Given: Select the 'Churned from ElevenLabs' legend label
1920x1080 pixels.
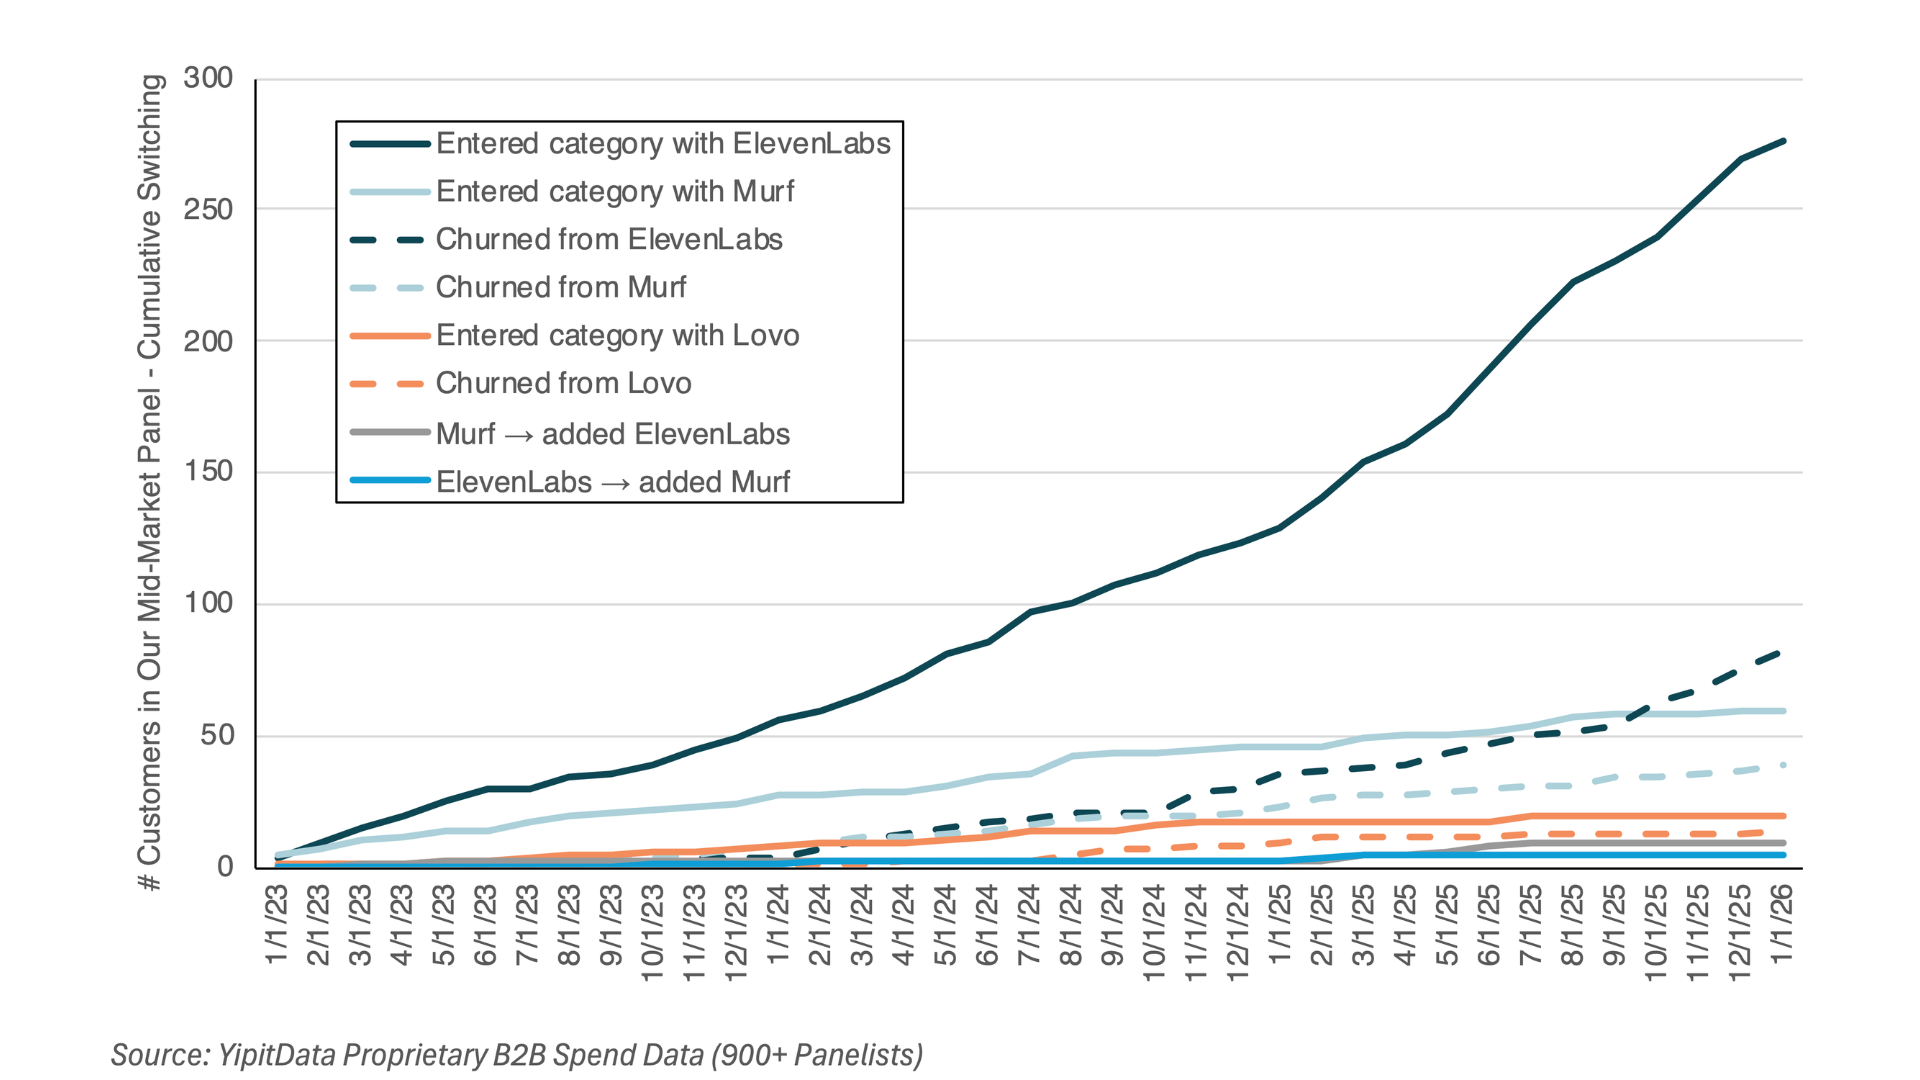Looking at the screenshot, I should pyautogui.click(x=608, y=240).
